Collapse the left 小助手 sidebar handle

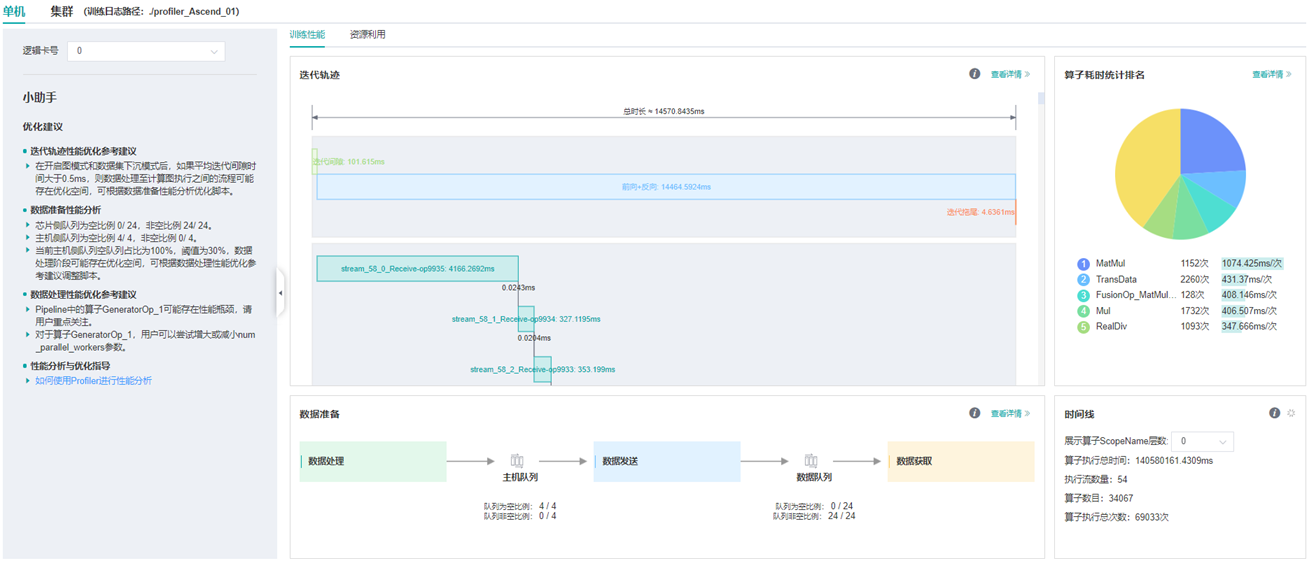[x=280, y=293]
